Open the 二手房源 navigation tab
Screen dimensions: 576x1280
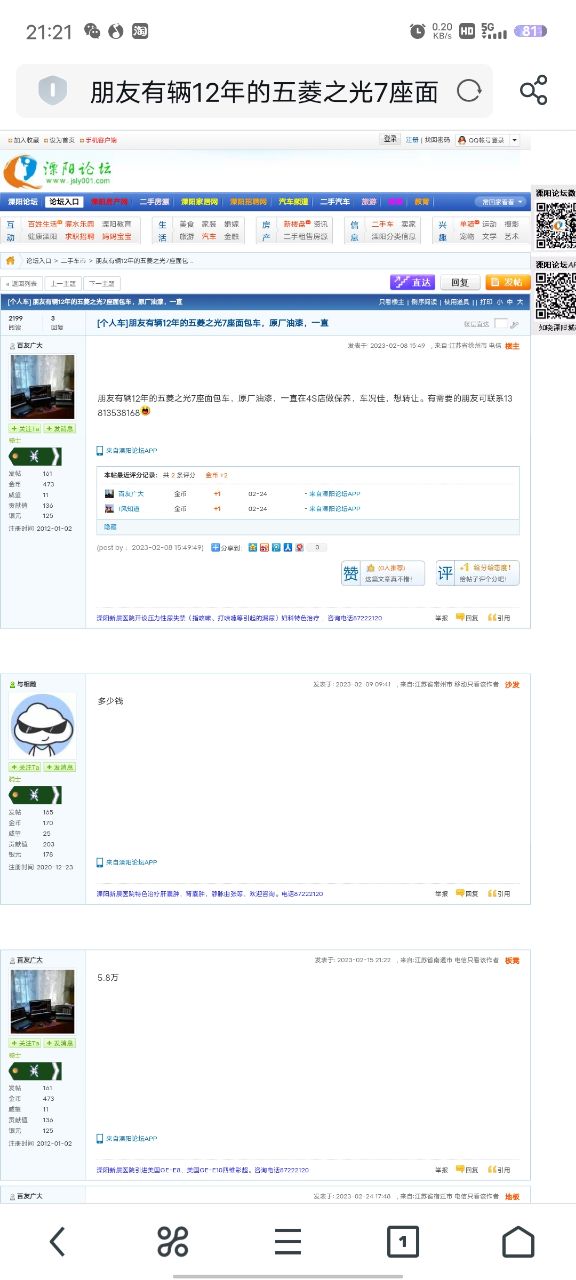point(155,201)
